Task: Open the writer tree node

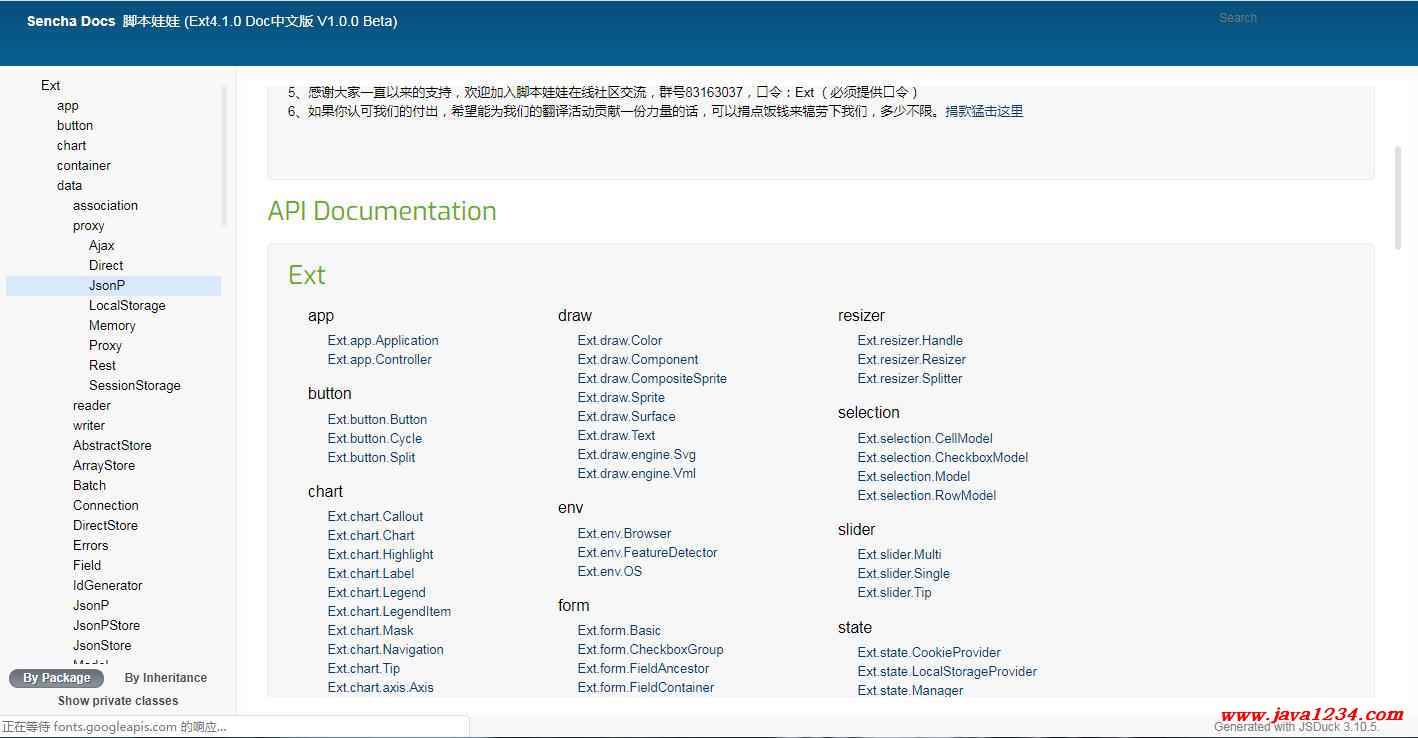Action: click(89, 426)
